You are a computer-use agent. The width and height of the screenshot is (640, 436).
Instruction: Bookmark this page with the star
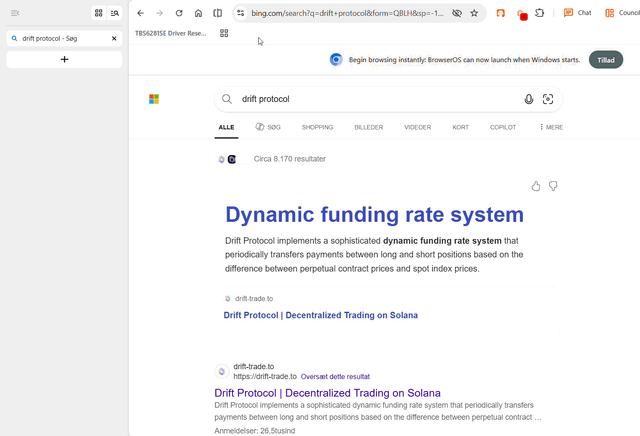pyautogui.click(x=474, y=13)
